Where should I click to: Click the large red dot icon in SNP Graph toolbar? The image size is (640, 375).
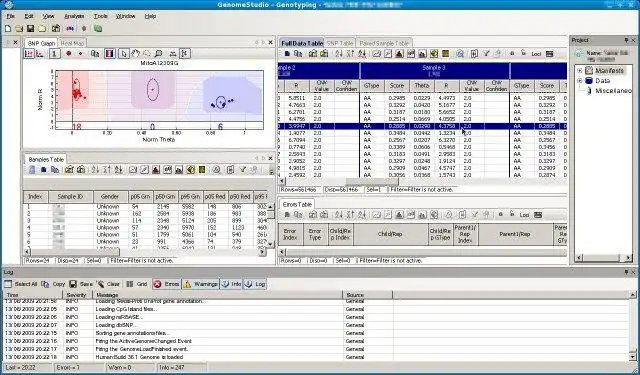tap(69, 53)
